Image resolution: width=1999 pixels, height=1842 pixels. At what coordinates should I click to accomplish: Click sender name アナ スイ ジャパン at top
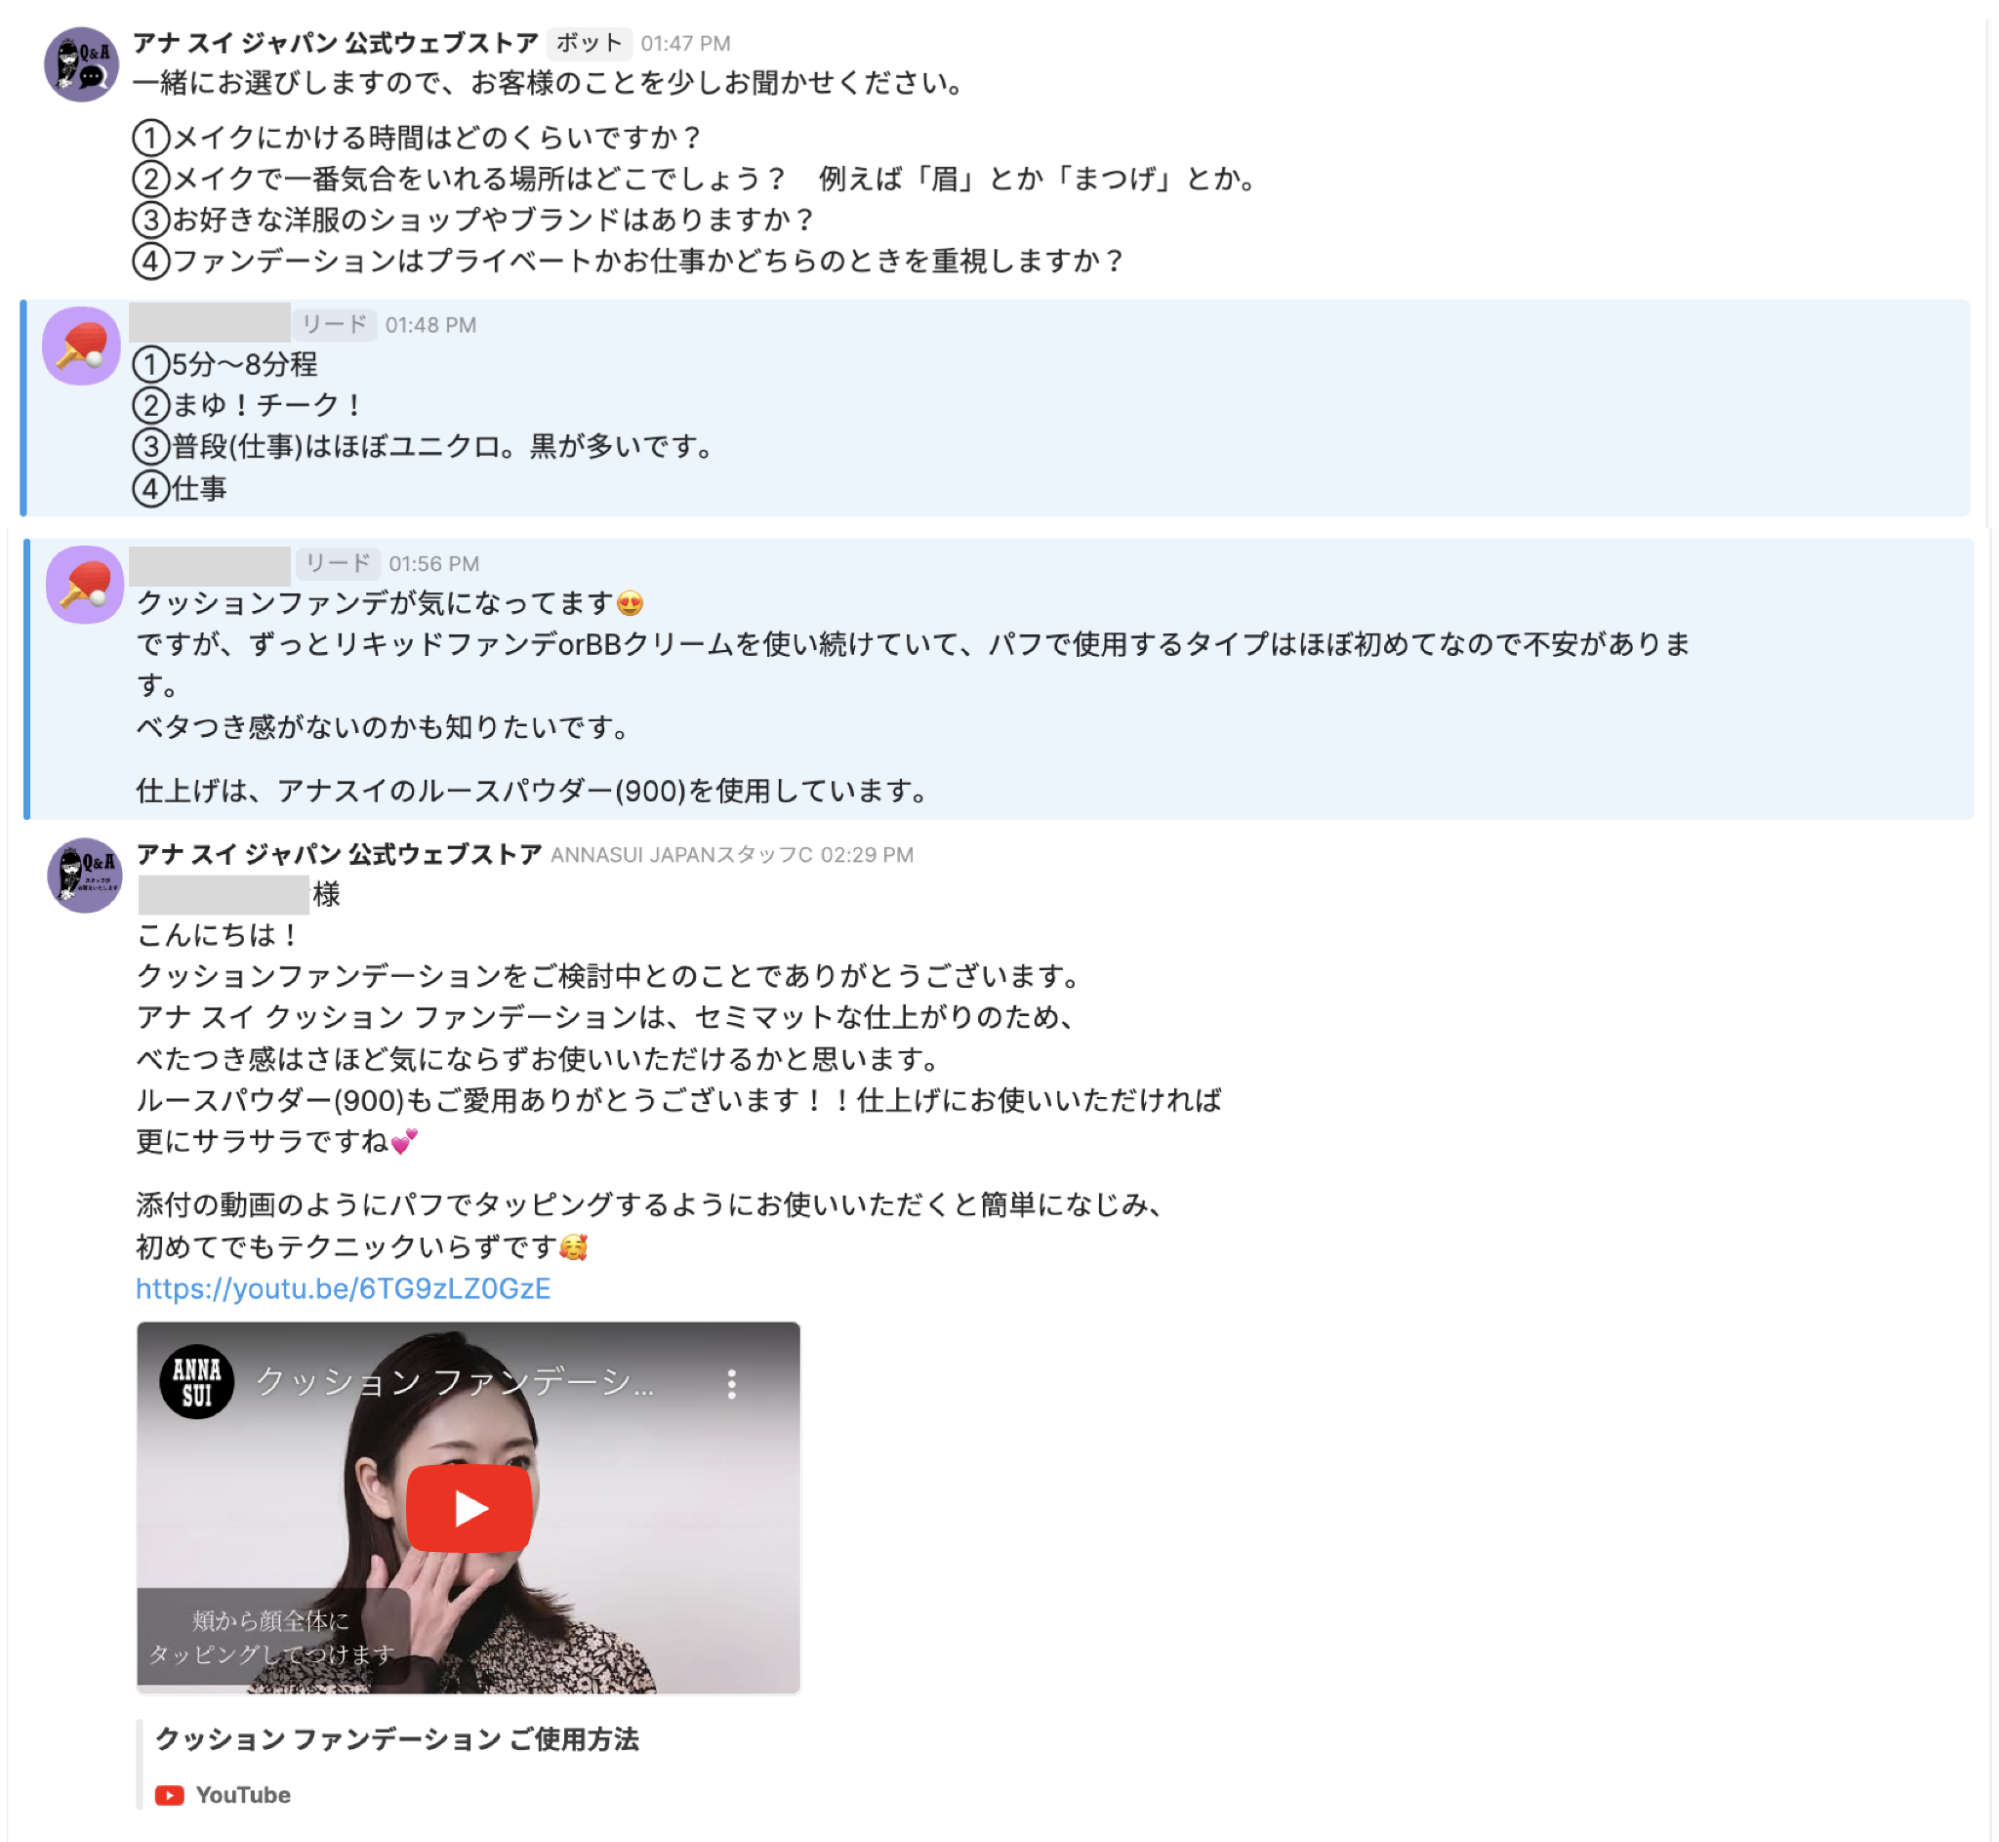point(336,43)
